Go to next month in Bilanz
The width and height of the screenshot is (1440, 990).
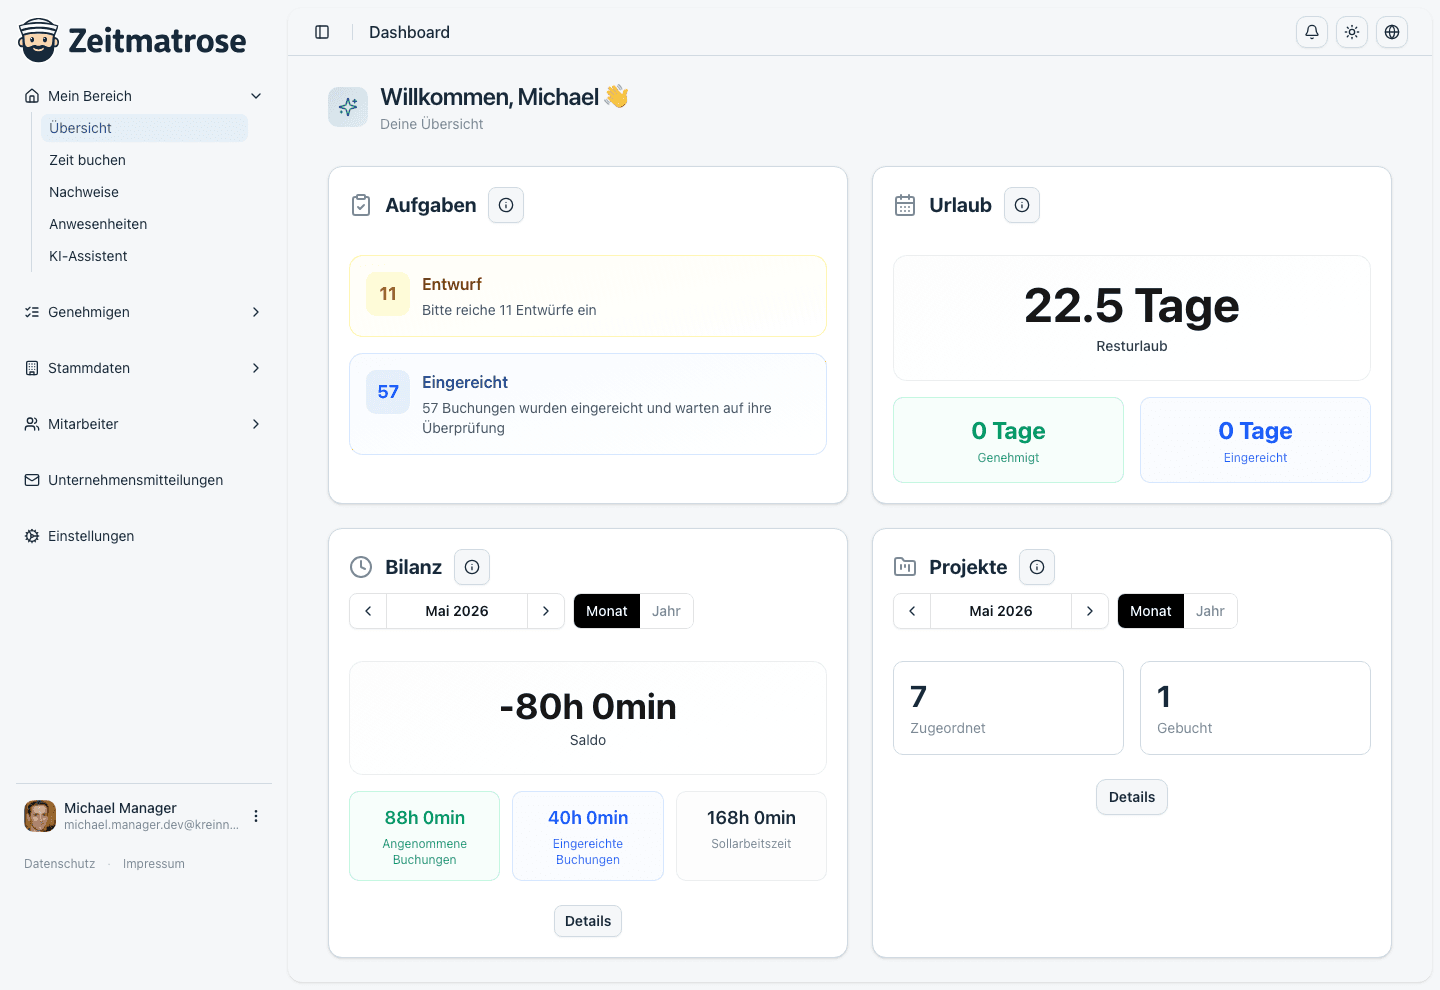pos(546,611)
